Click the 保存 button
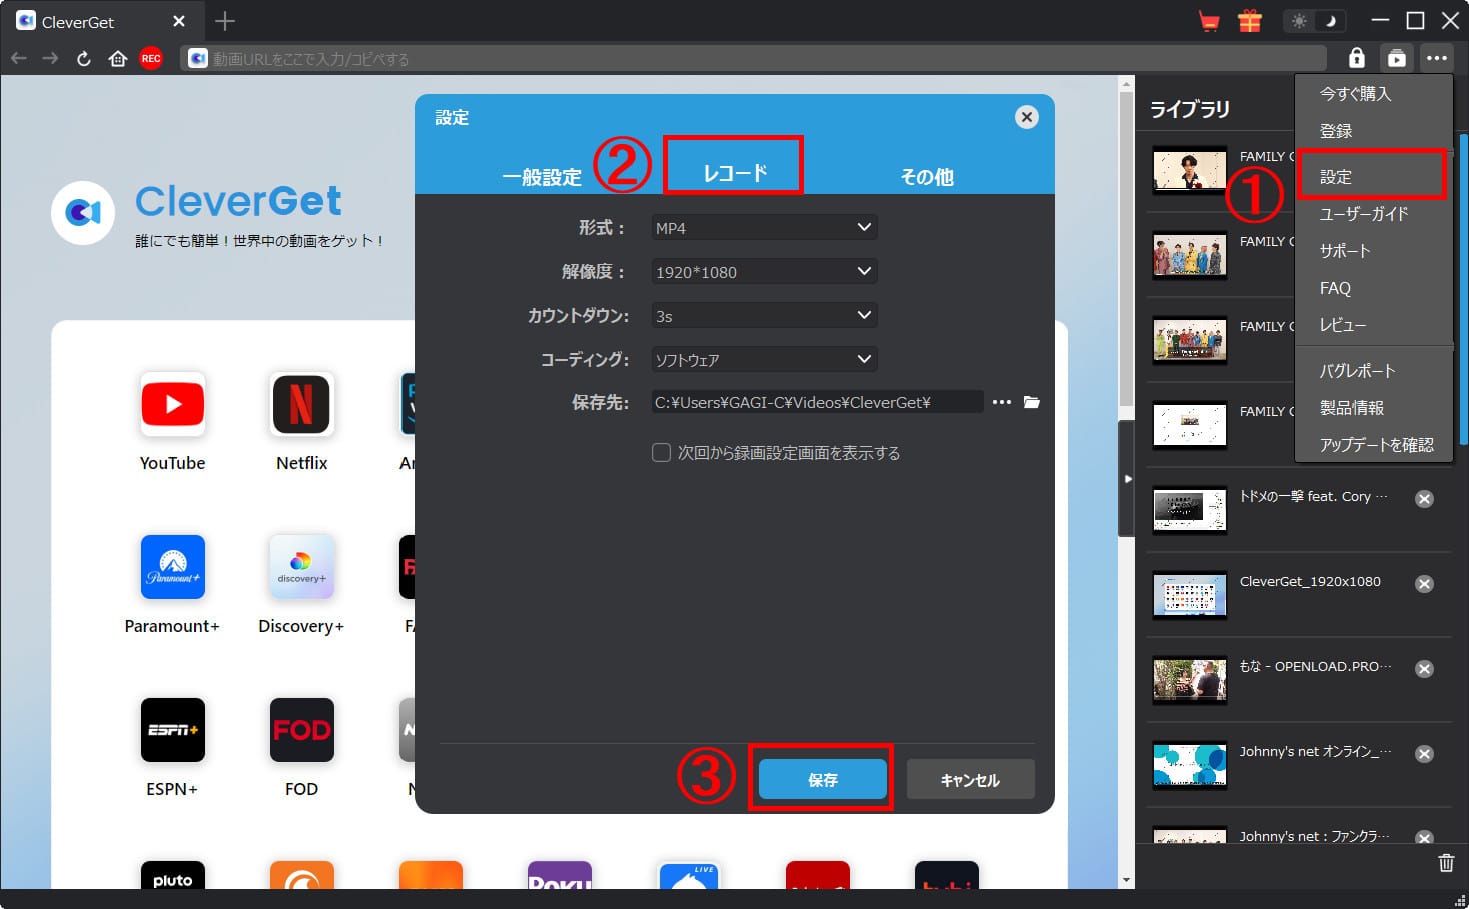The image size is (1469, 909). click(x=823, y=780)
